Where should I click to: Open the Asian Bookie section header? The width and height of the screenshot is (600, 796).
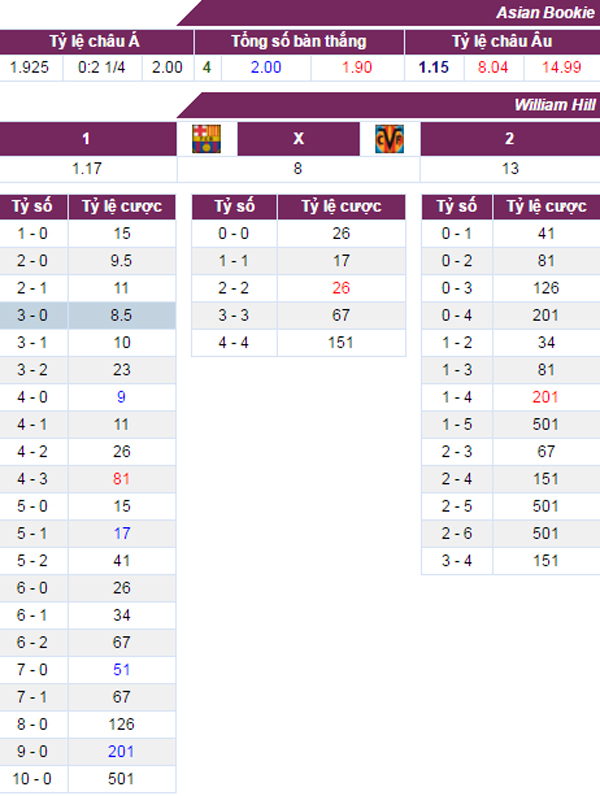click(545, 13)
